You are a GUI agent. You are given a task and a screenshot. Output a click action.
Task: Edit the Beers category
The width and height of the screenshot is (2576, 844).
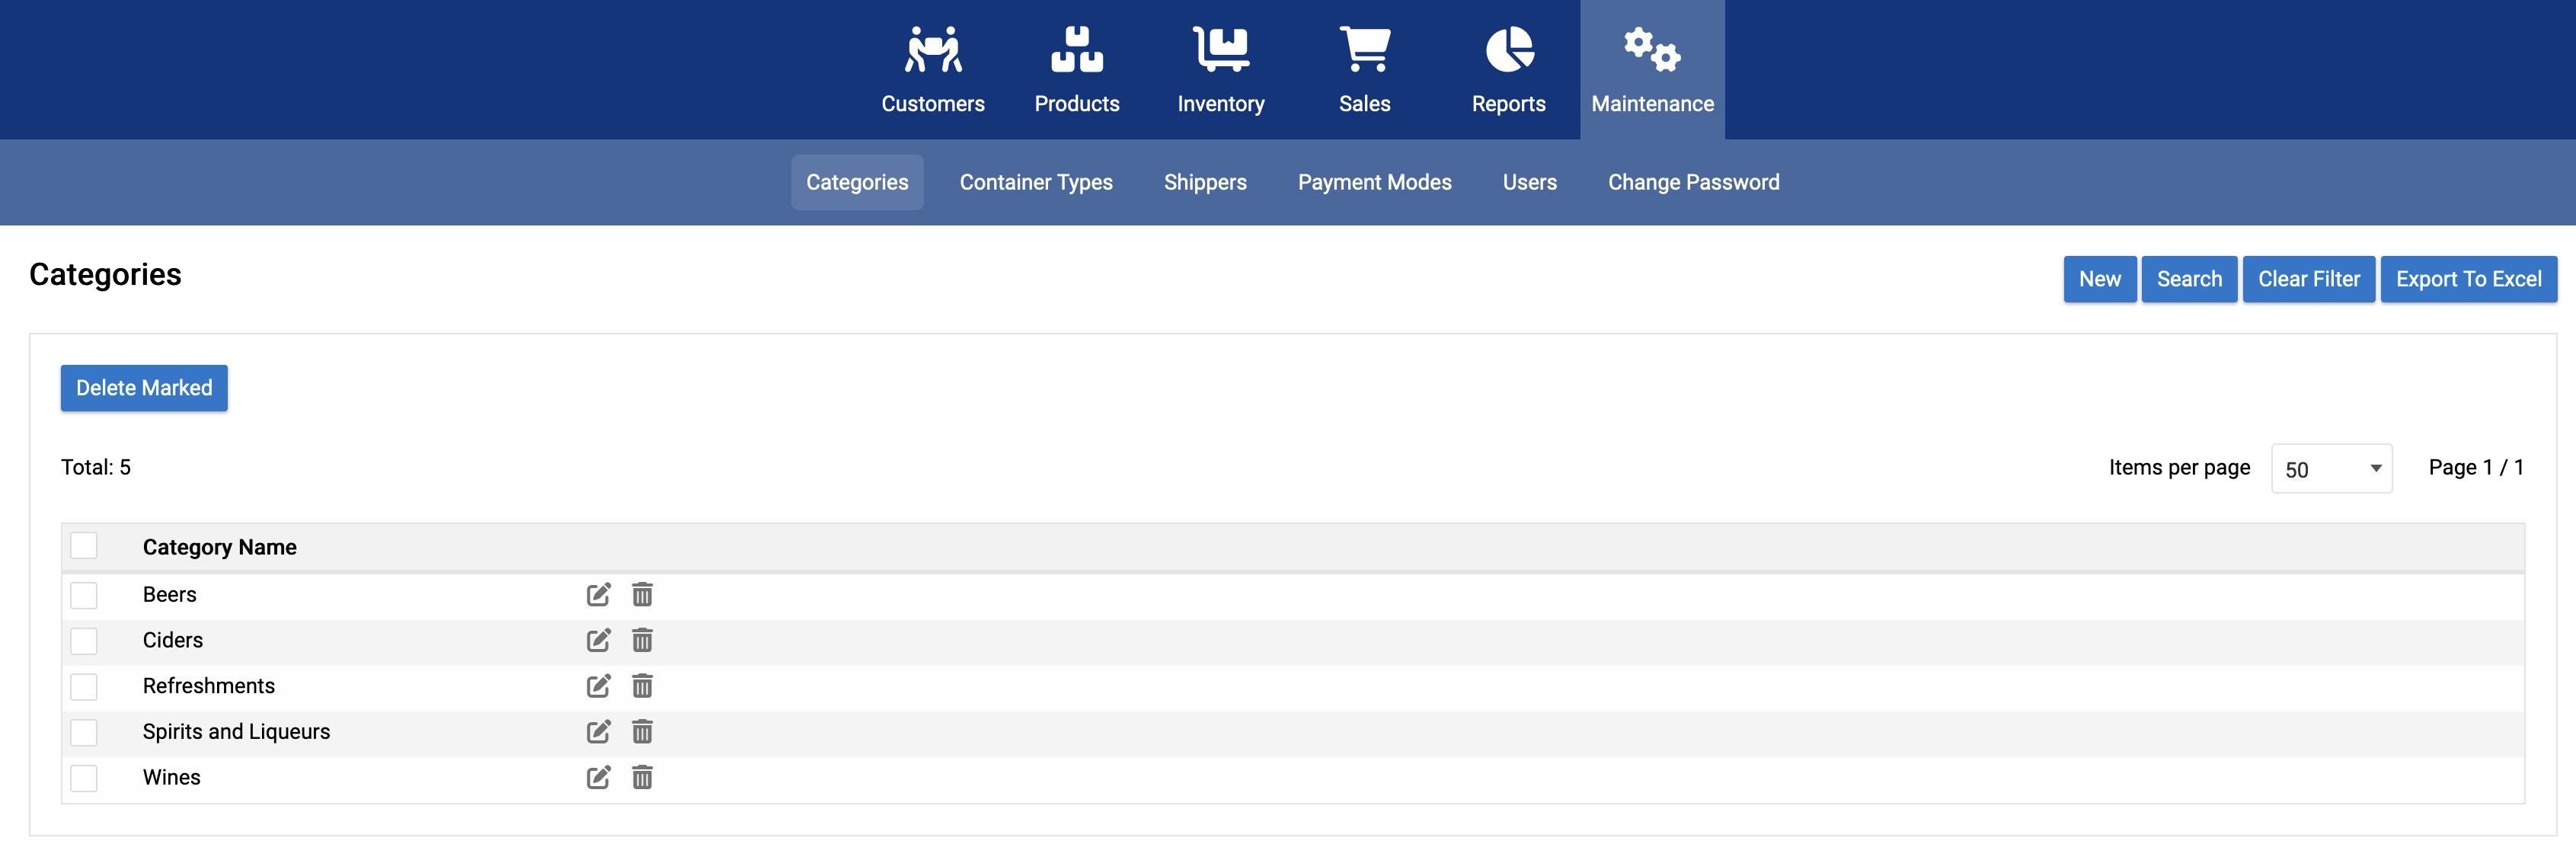point(598,595)
